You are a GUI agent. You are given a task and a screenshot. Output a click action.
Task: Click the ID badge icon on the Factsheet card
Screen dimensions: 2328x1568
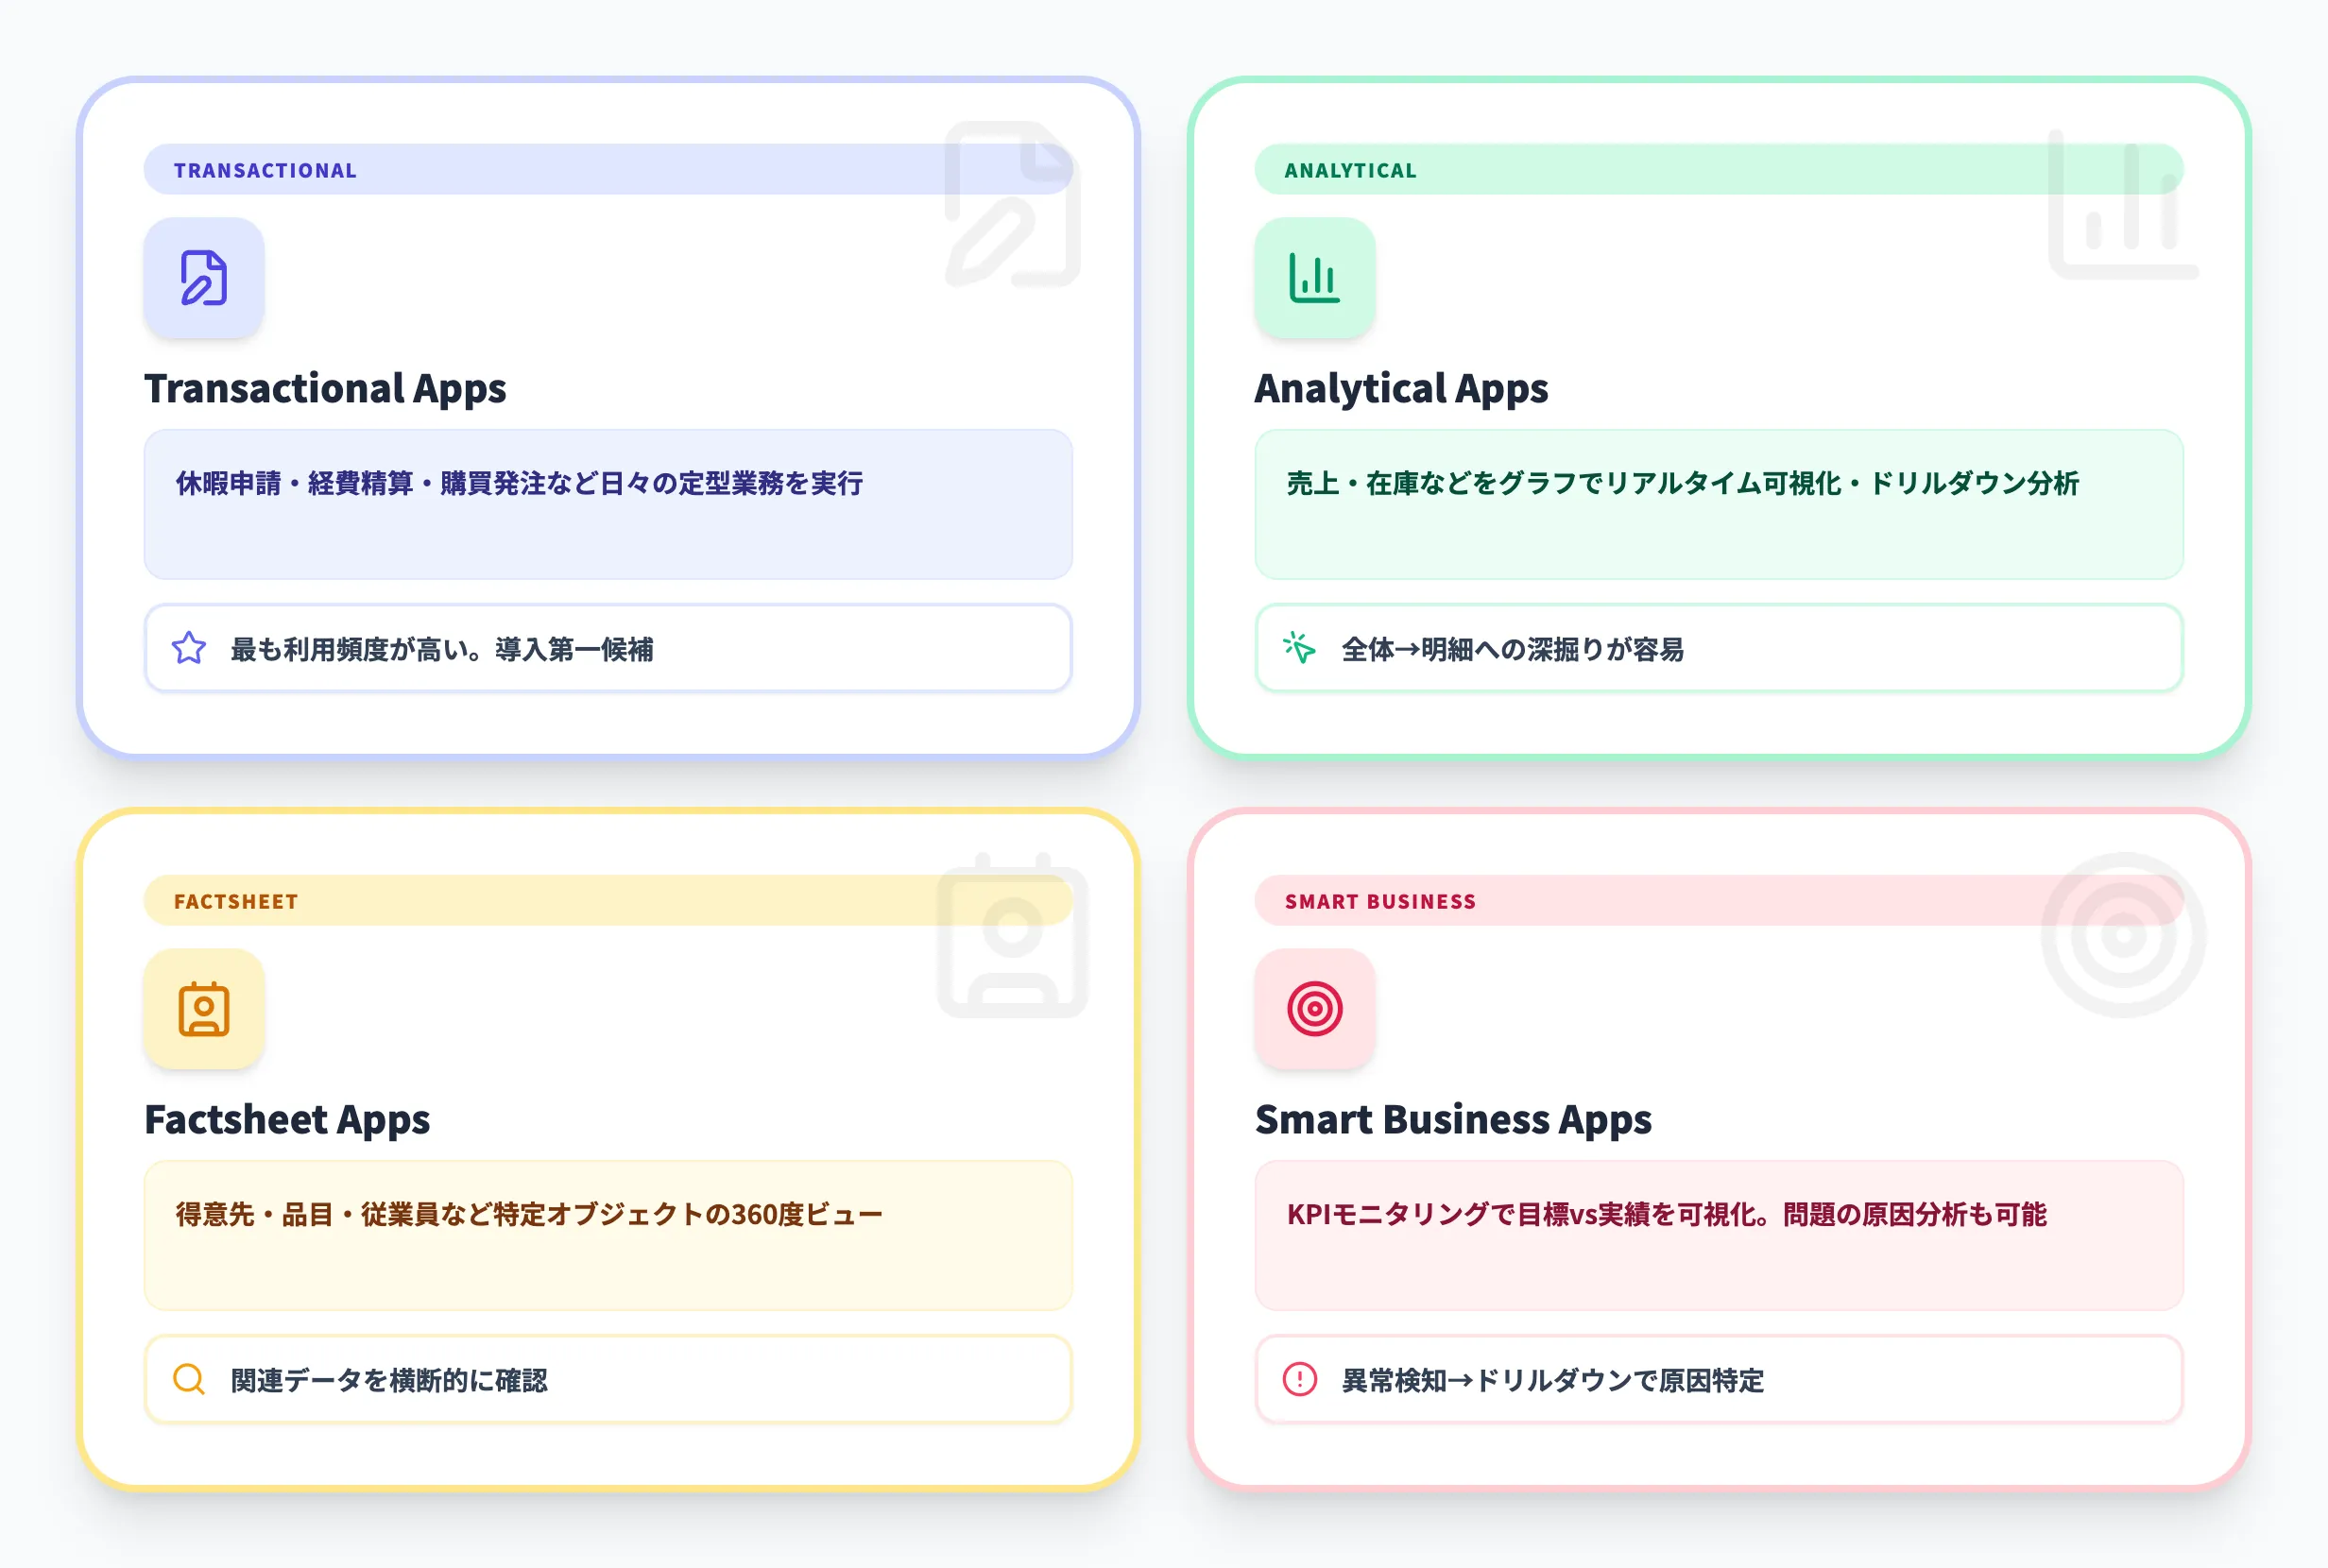203,1011
